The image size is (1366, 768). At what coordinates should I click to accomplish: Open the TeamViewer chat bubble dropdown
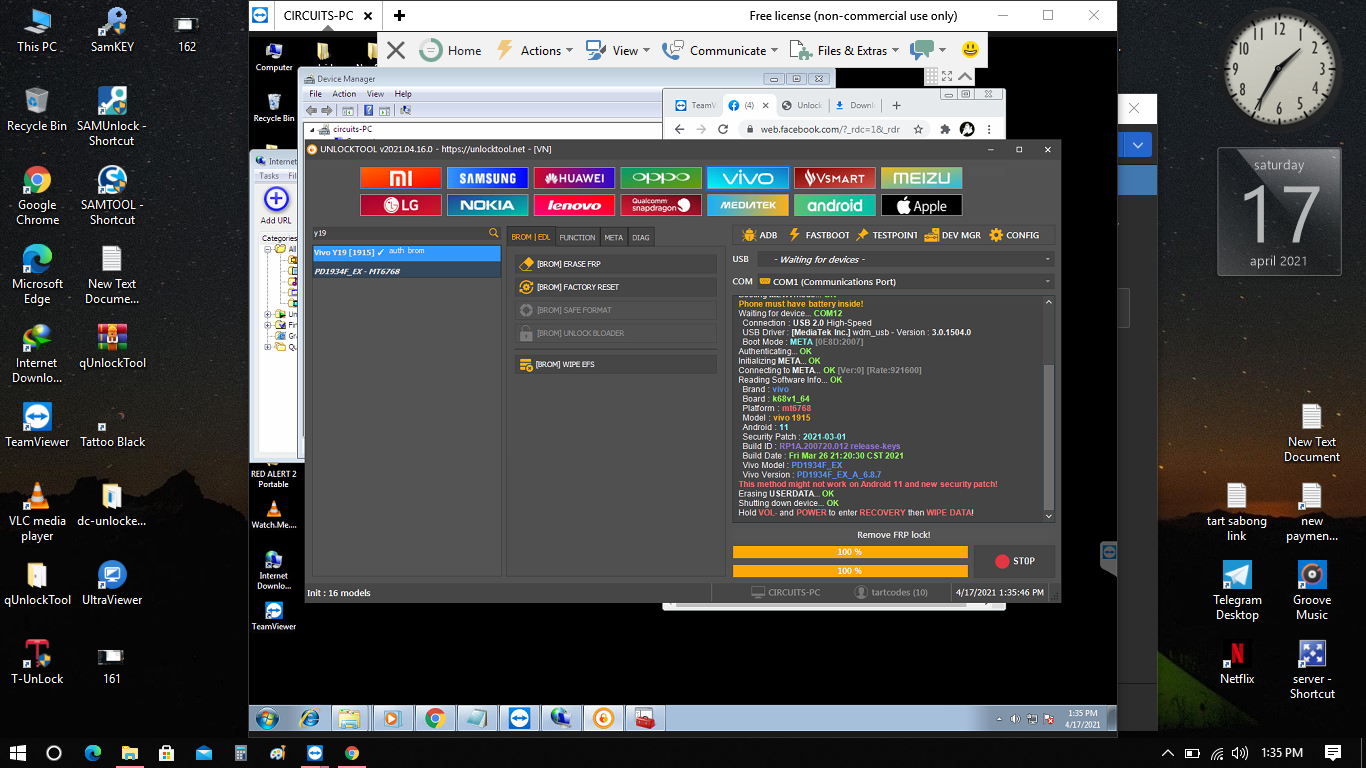pos(929,50)
